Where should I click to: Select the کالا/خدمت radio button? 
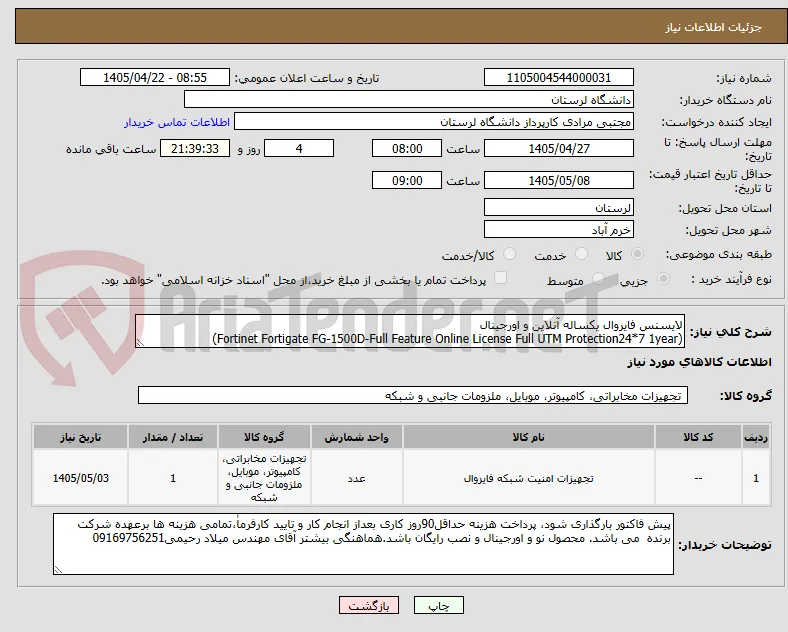[510, 254]
